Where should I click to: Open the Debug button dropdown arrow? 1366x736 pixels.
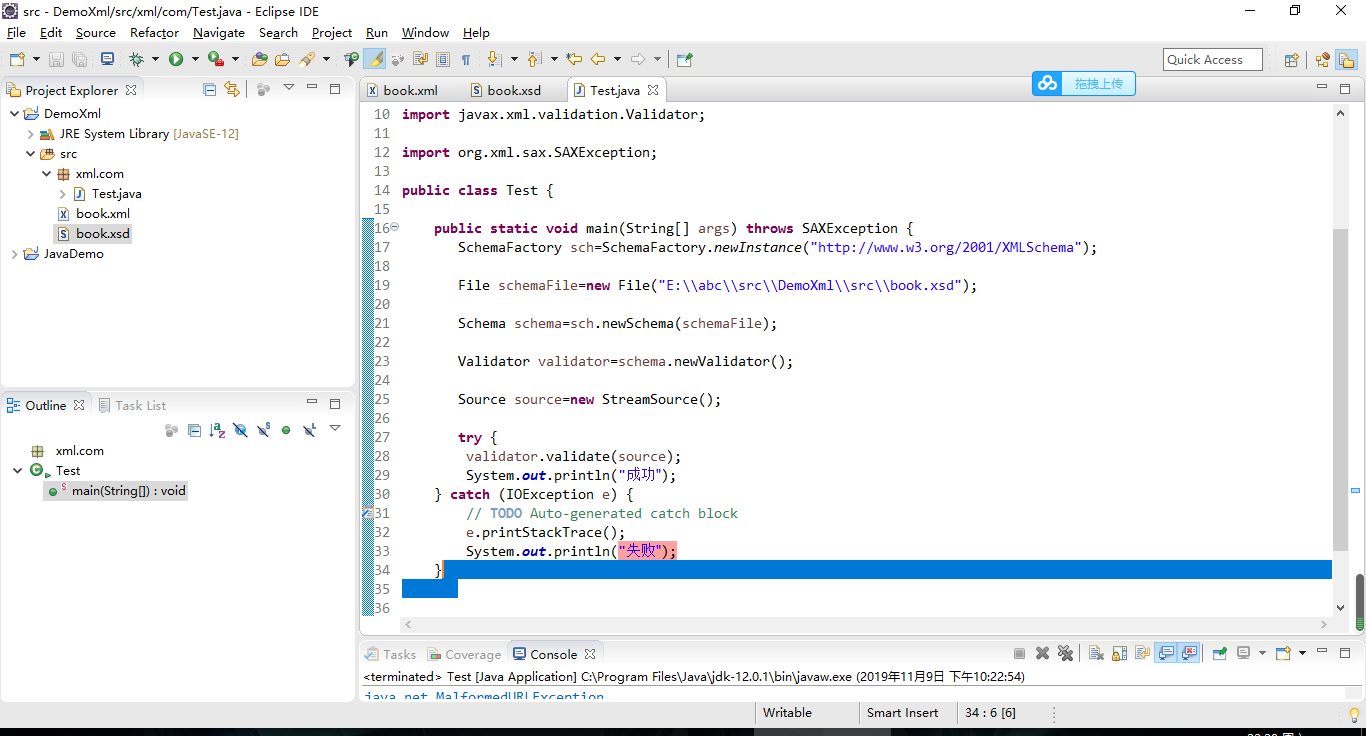click(155, 60)
